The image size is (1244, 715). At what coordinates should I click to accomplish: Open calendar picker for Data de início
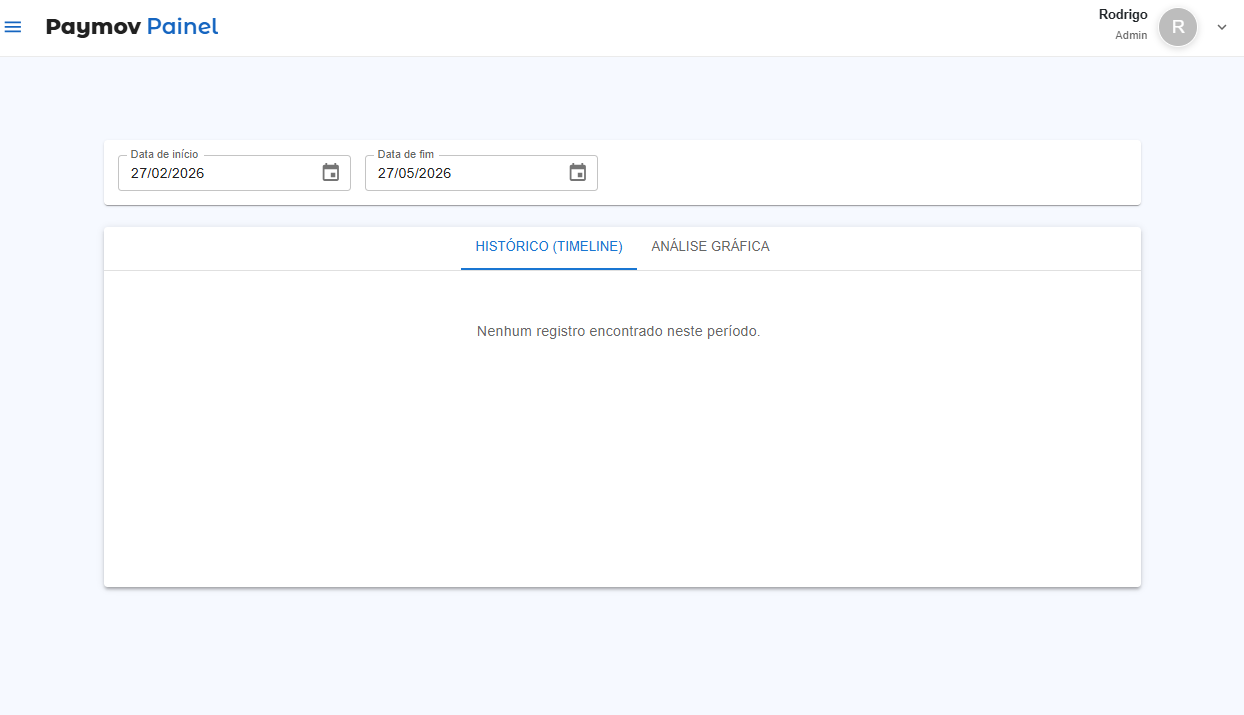[331, 173]
